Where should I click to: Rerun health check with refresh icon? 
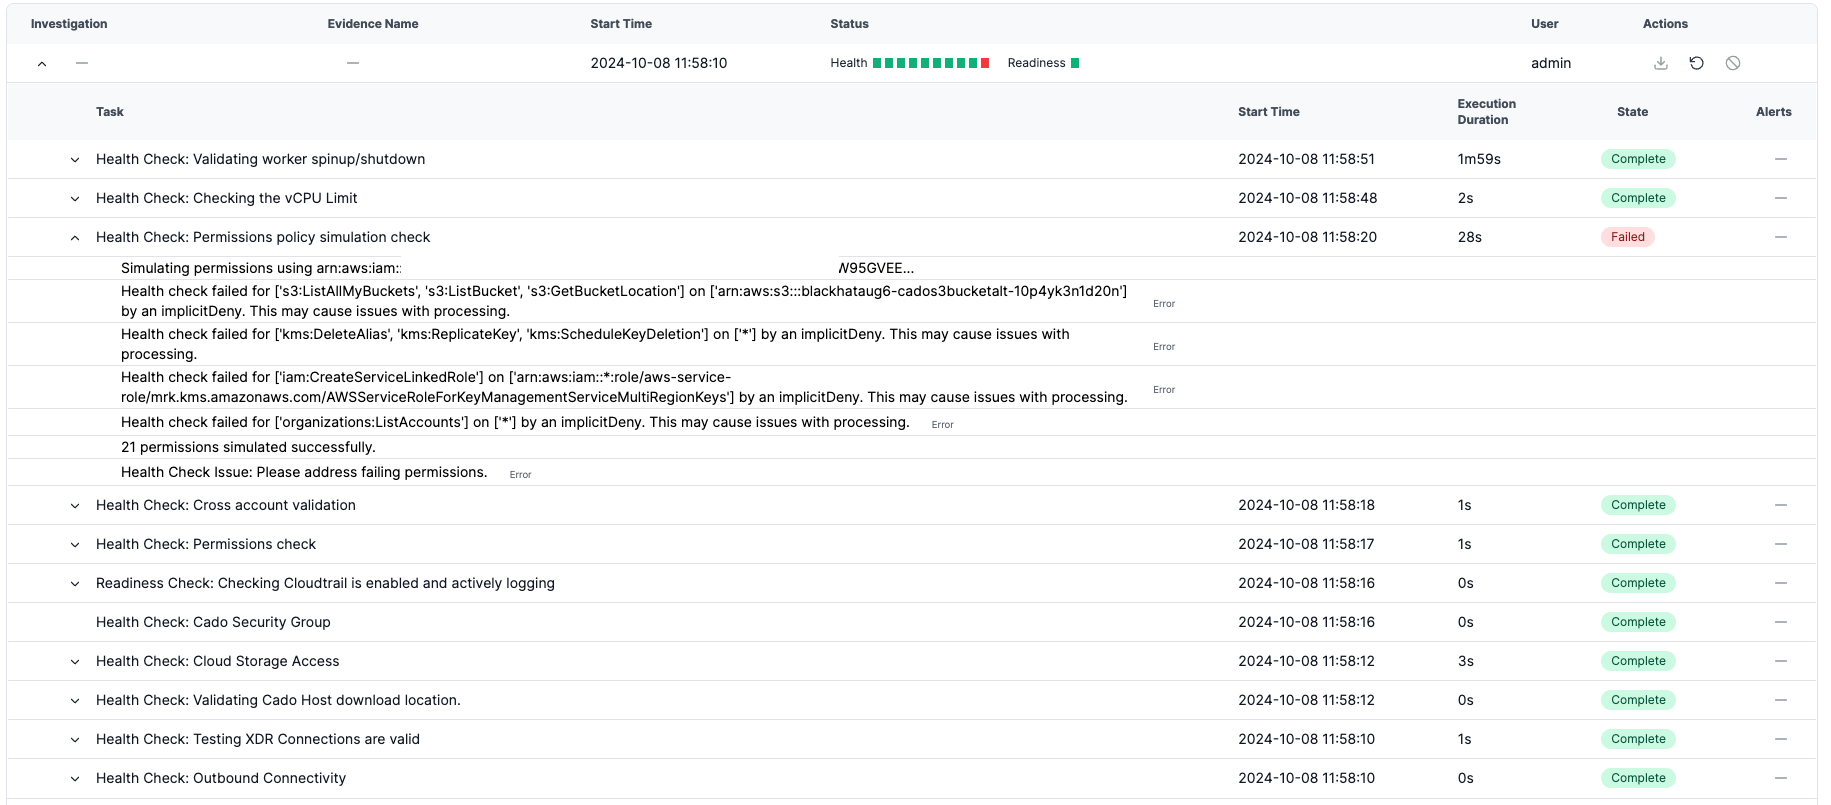point(1696,63)
